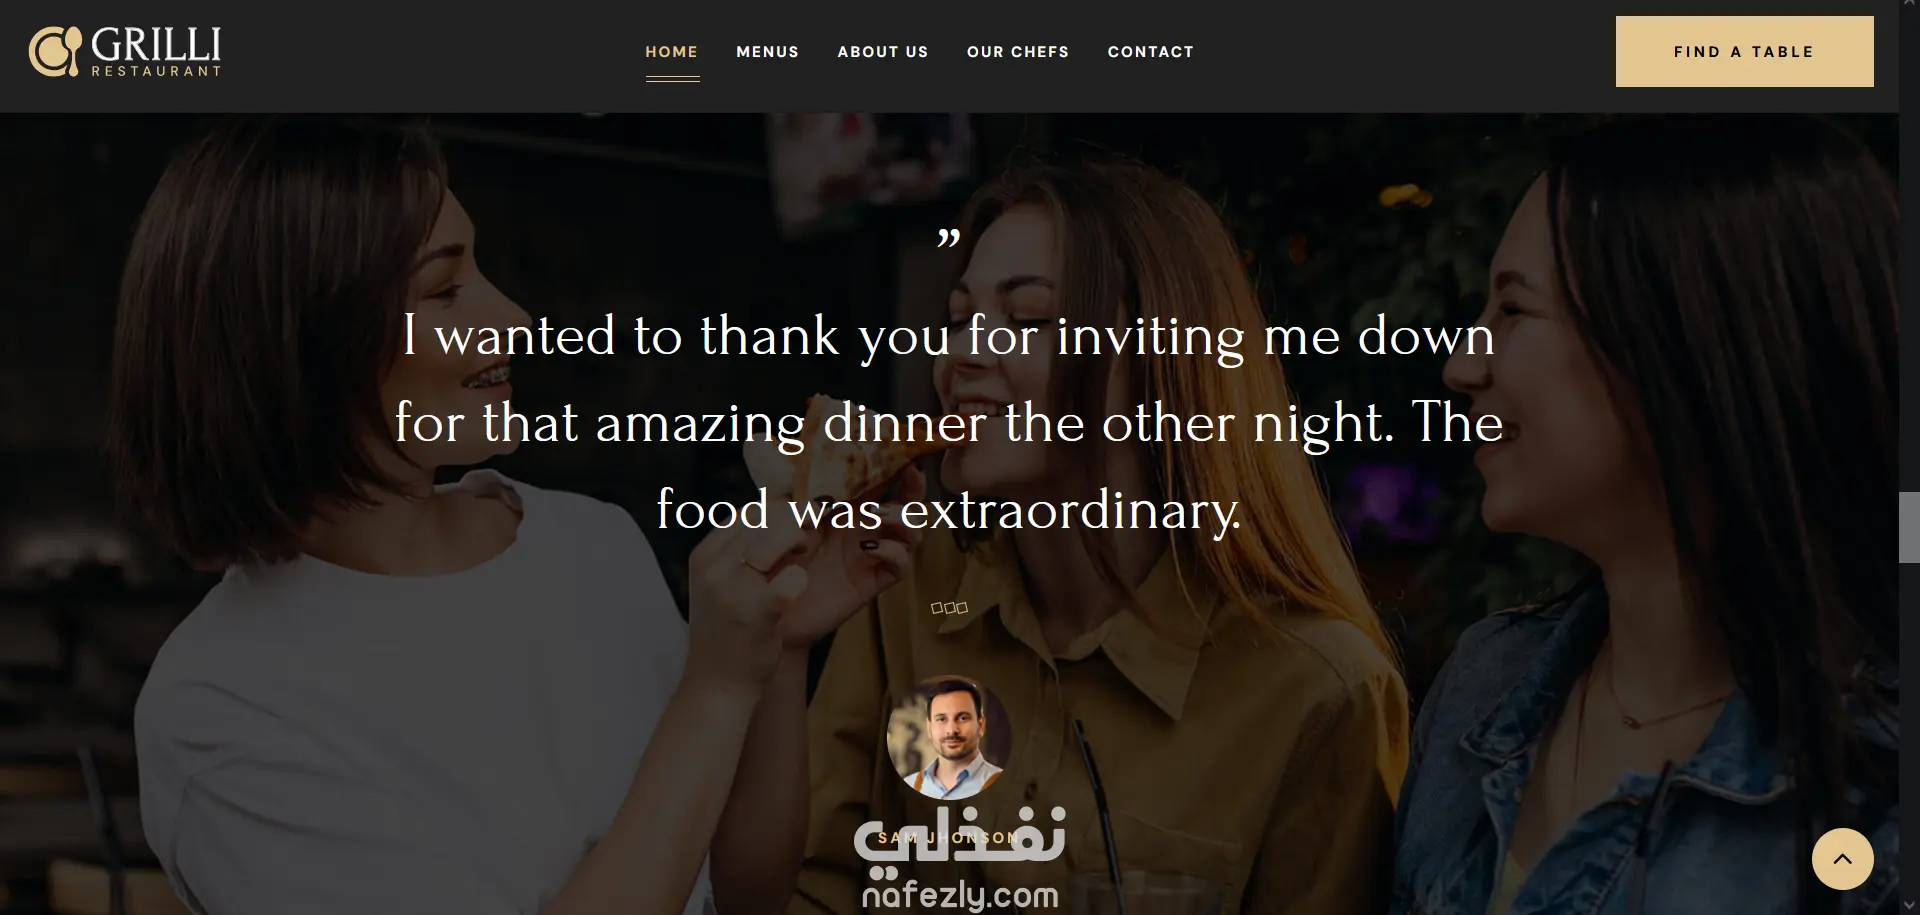Click the testimonial quote text
1920x915 pixels.
[x=949, y=422]
